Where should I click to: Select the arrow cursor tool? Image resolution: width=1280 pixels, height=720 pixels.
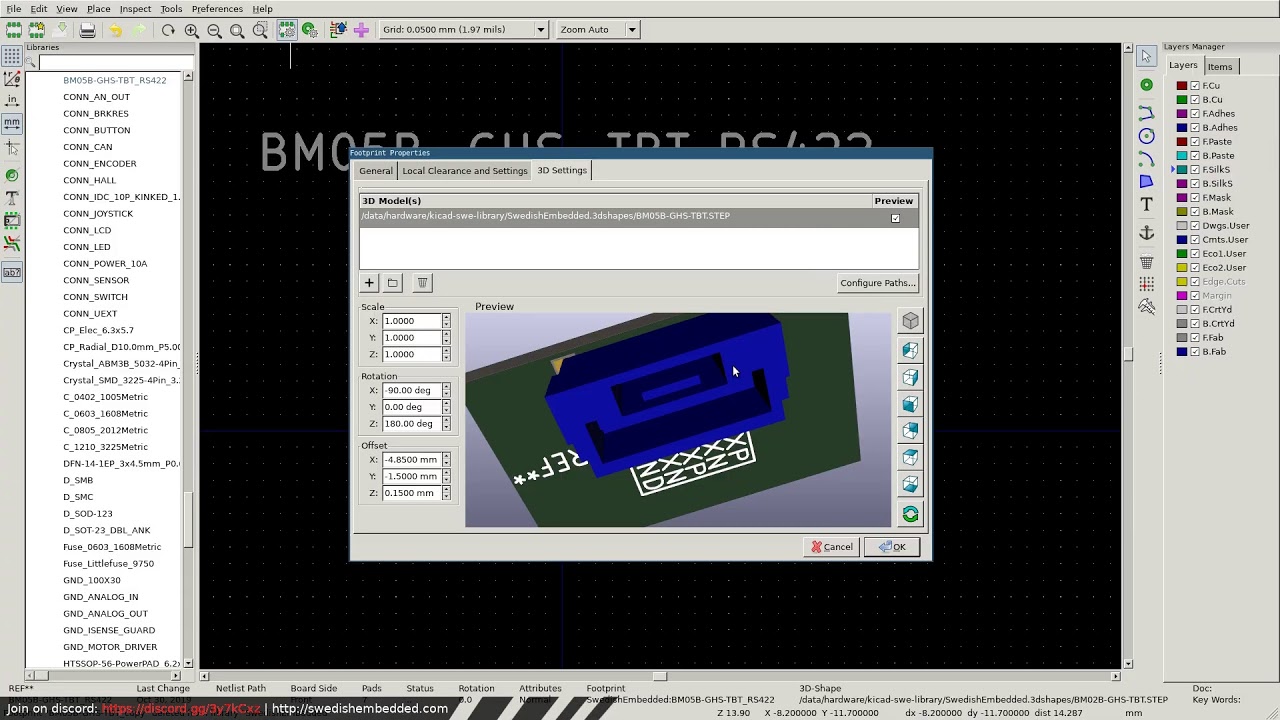click(x=1146, y=56)
